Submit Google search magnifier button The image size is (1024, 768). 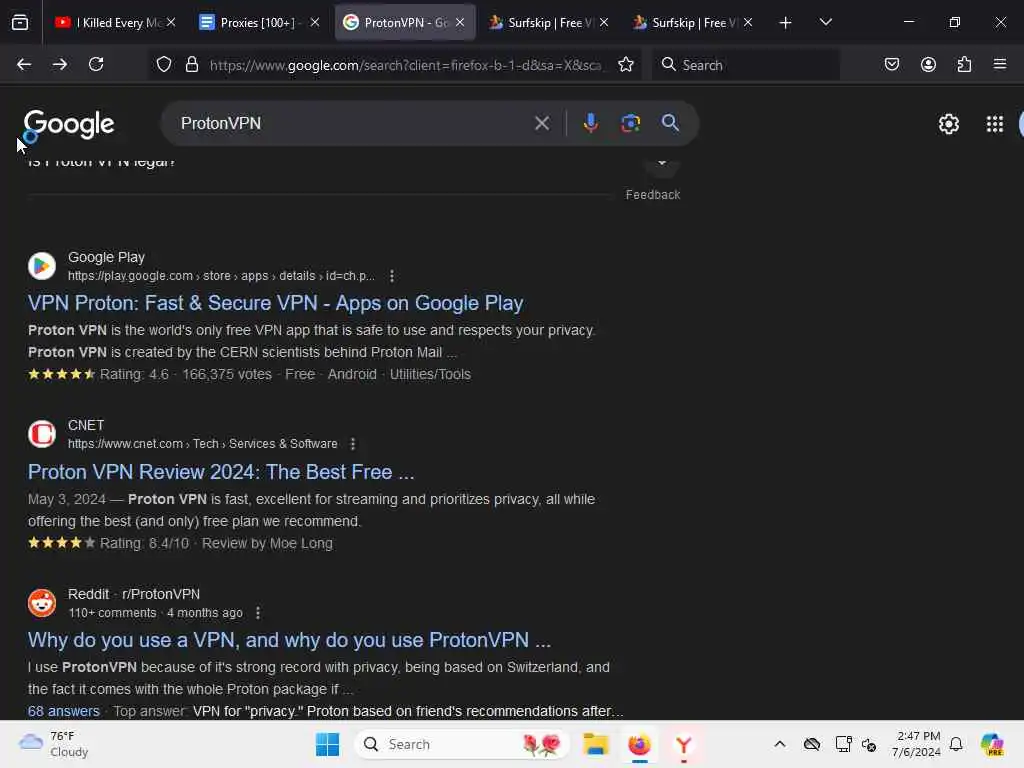(x=670, y=122)
